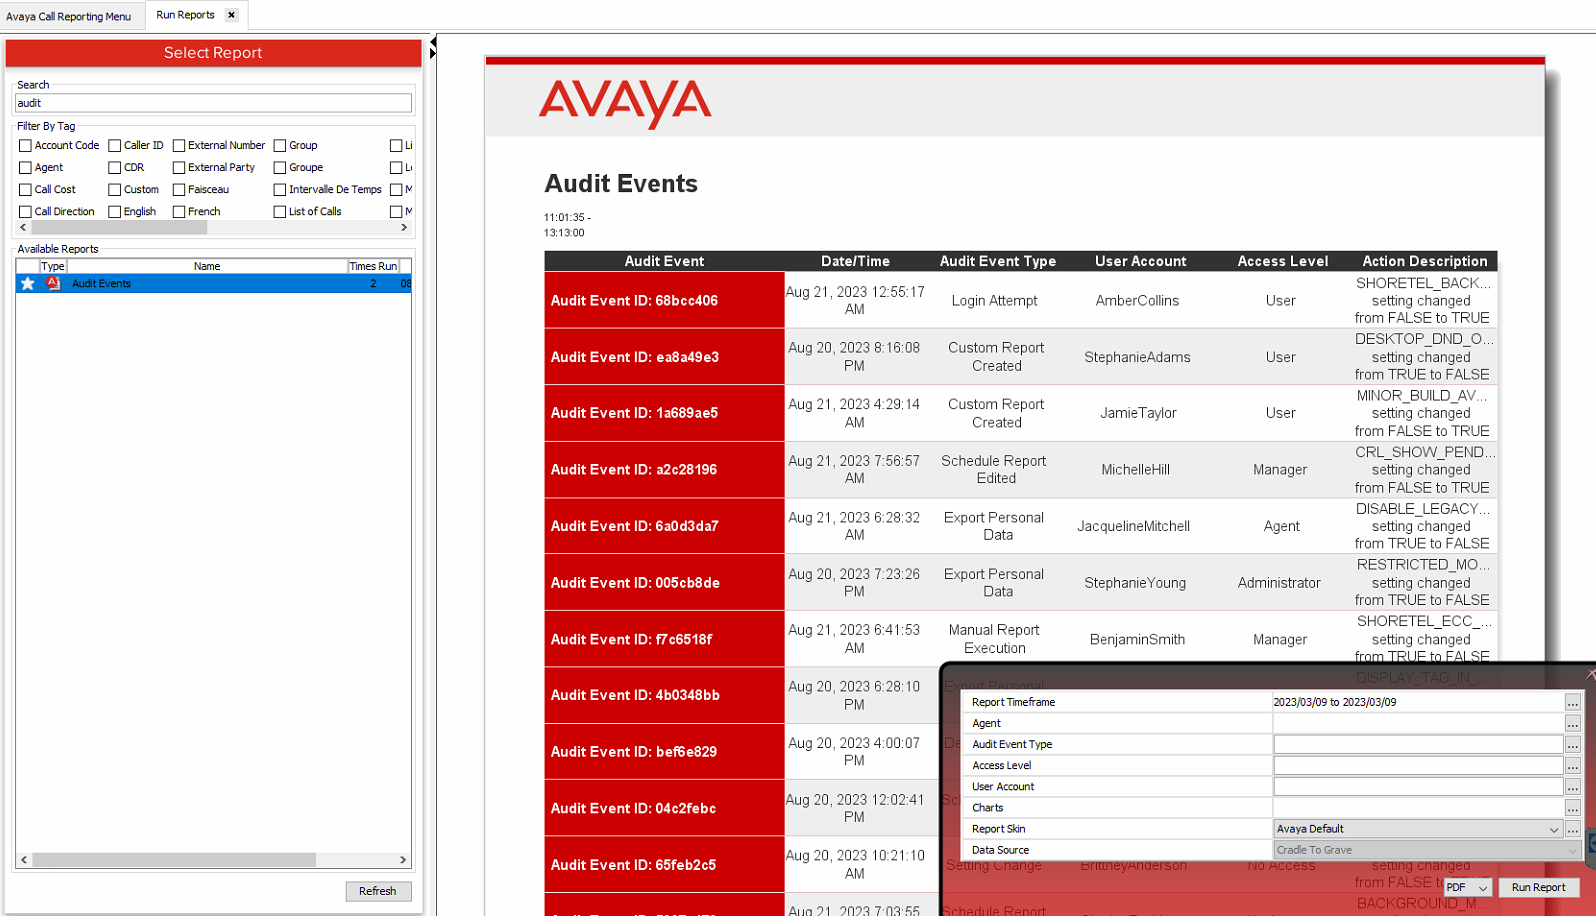
Task: Open the Audit Event Type ellipsis picker
Action: pyautogui.click(x=1573, y=744)
